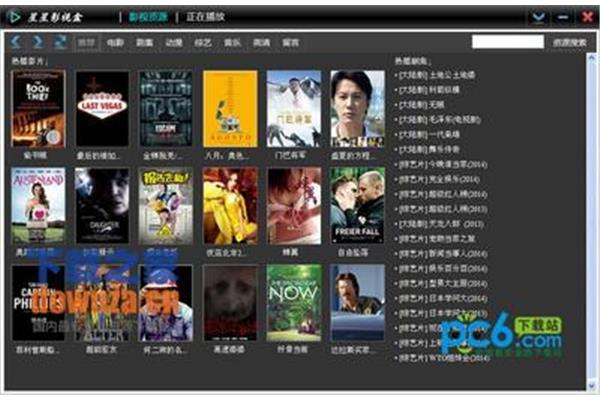Open the 舞乐传奇 series link
This screenshot has width=600, height=400.
[429, 149]
